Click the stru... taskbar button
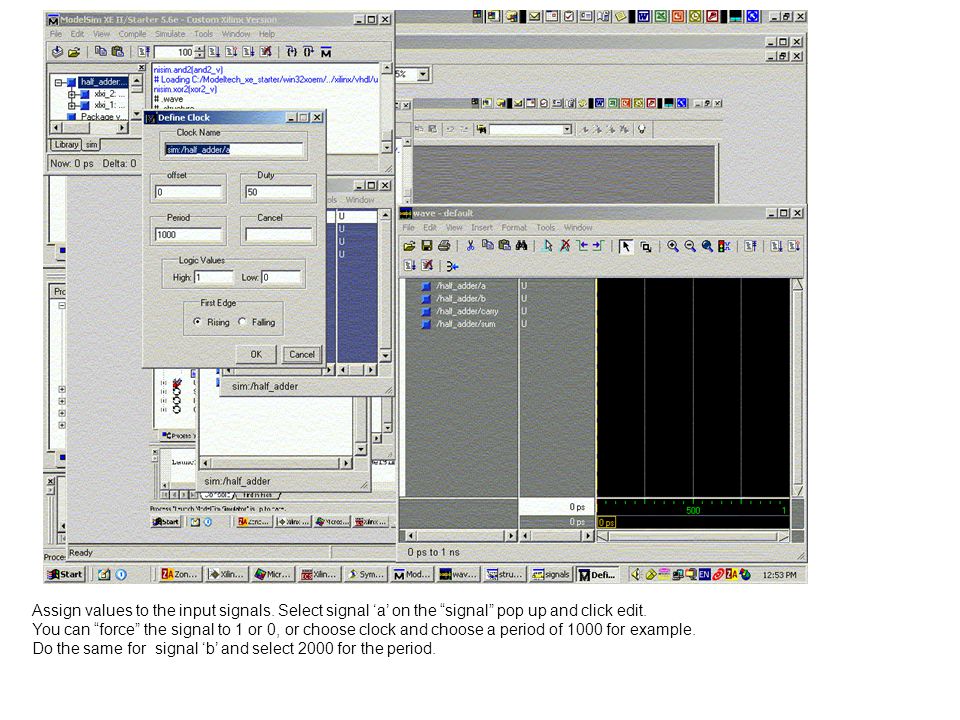Image resolution: width=960 pixels, height=720 pixels. (x=504, y=574)
